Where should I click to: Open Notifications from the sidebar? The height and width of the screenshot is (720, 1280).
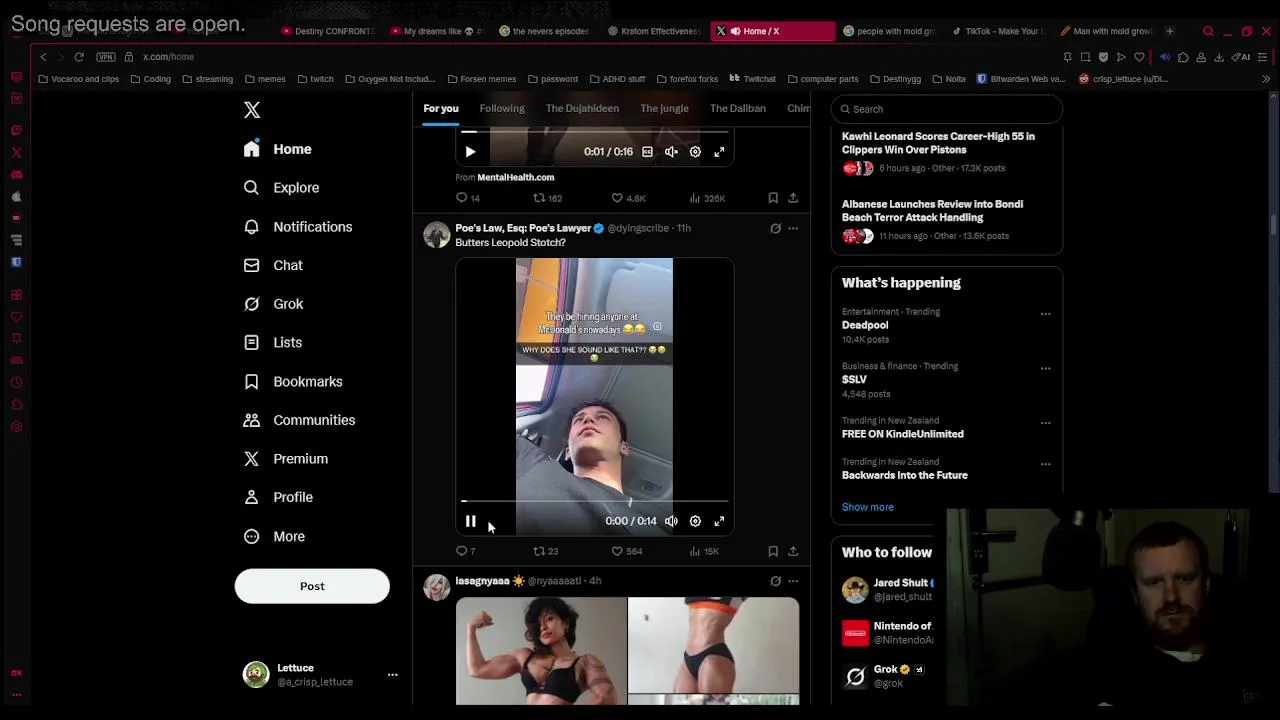(298, 227)
